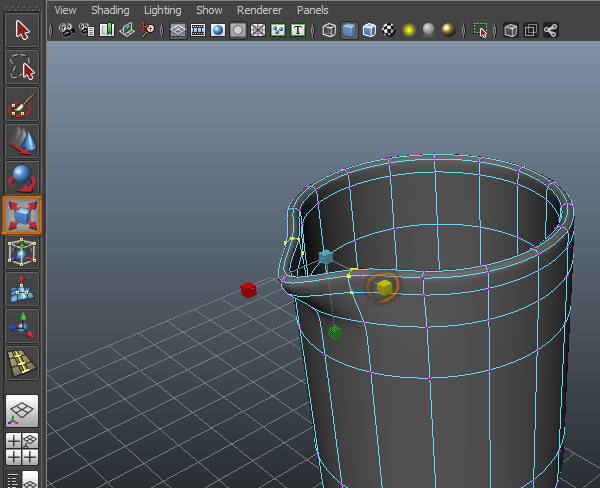The height and width of the screenshot is (488, 600).
Task: Pick the Paint Selection brush tool
Action: (22, 104)
